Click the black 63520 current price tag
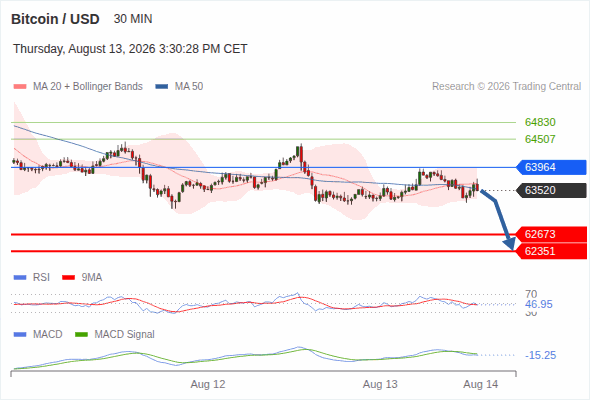This screenshot has height=400, width=590. pyautogui.click(x=551, y=190)
